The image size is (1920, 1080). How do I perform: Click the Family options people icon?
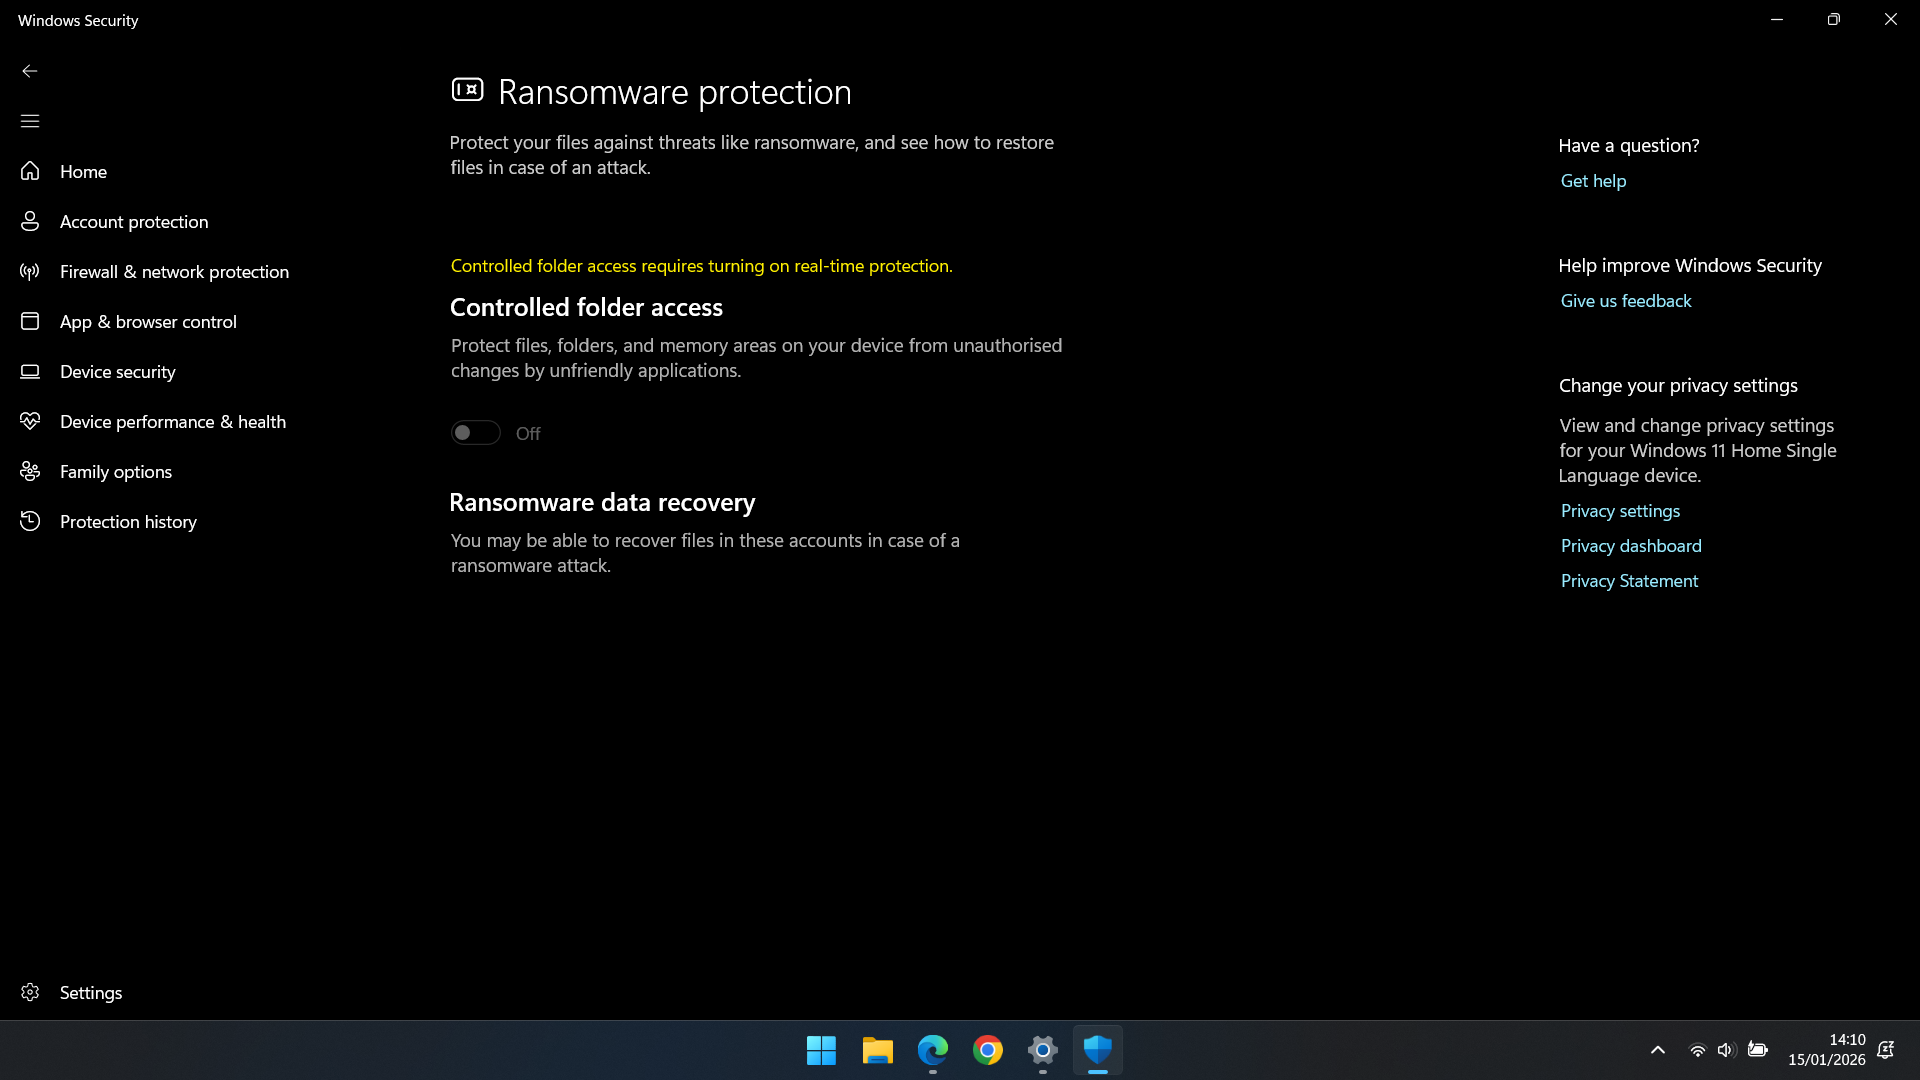tap(30, 471)
